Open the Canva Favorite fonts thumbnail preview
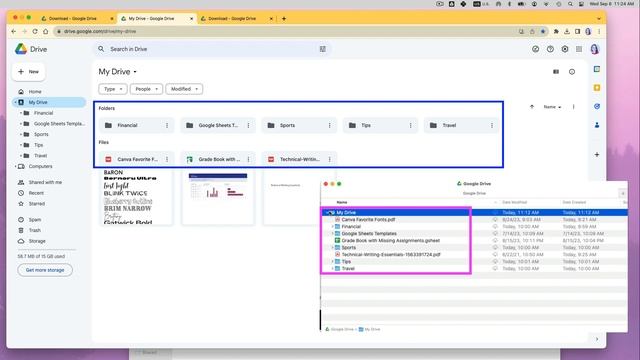Screen dimensions: 640x360 136,198
